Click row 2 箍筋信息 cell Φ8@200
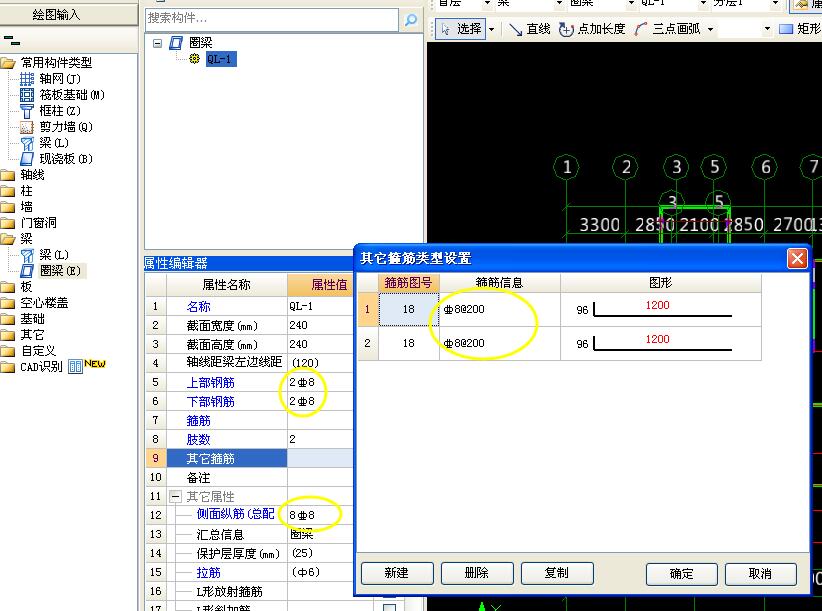This screenshot has width=822, height=611. (x=500, y=343)
